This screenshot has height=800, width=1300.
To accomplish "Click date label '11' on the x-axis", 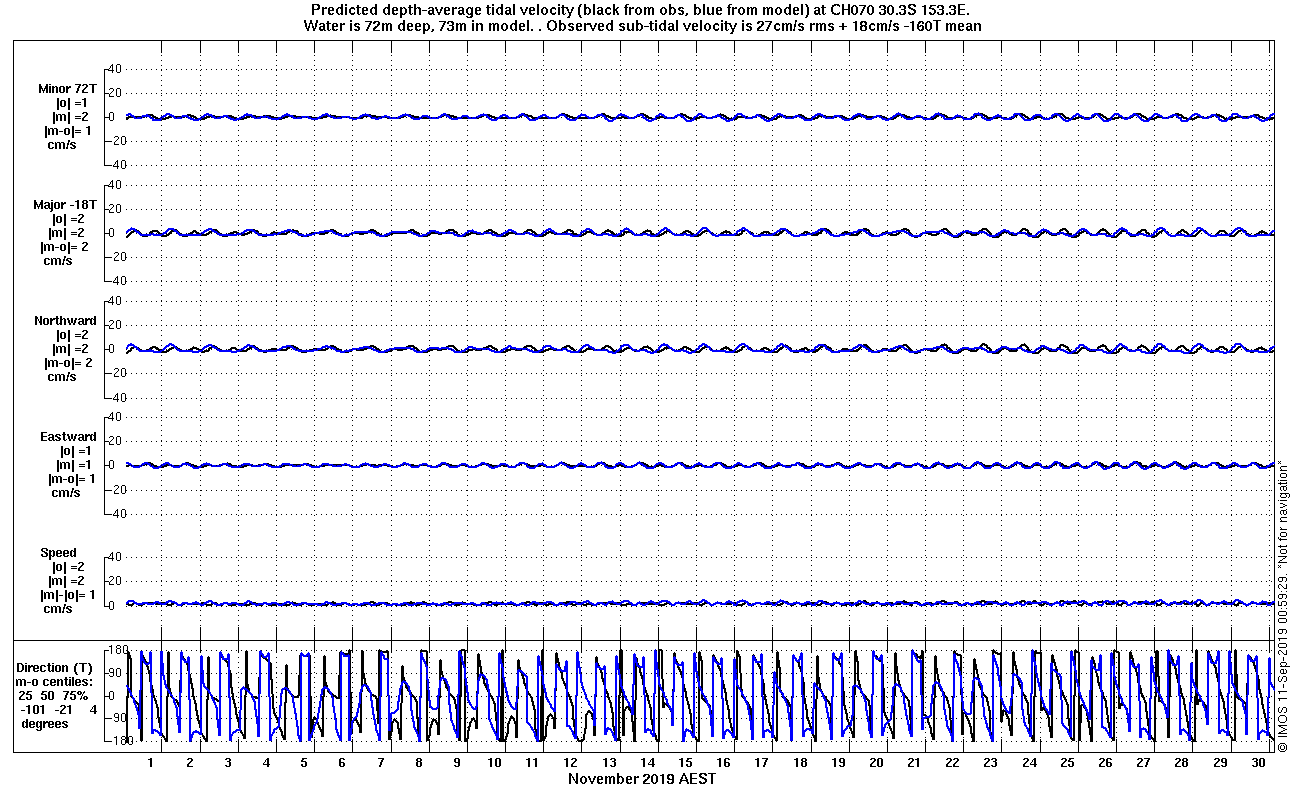I will click(x=533, y=762).
